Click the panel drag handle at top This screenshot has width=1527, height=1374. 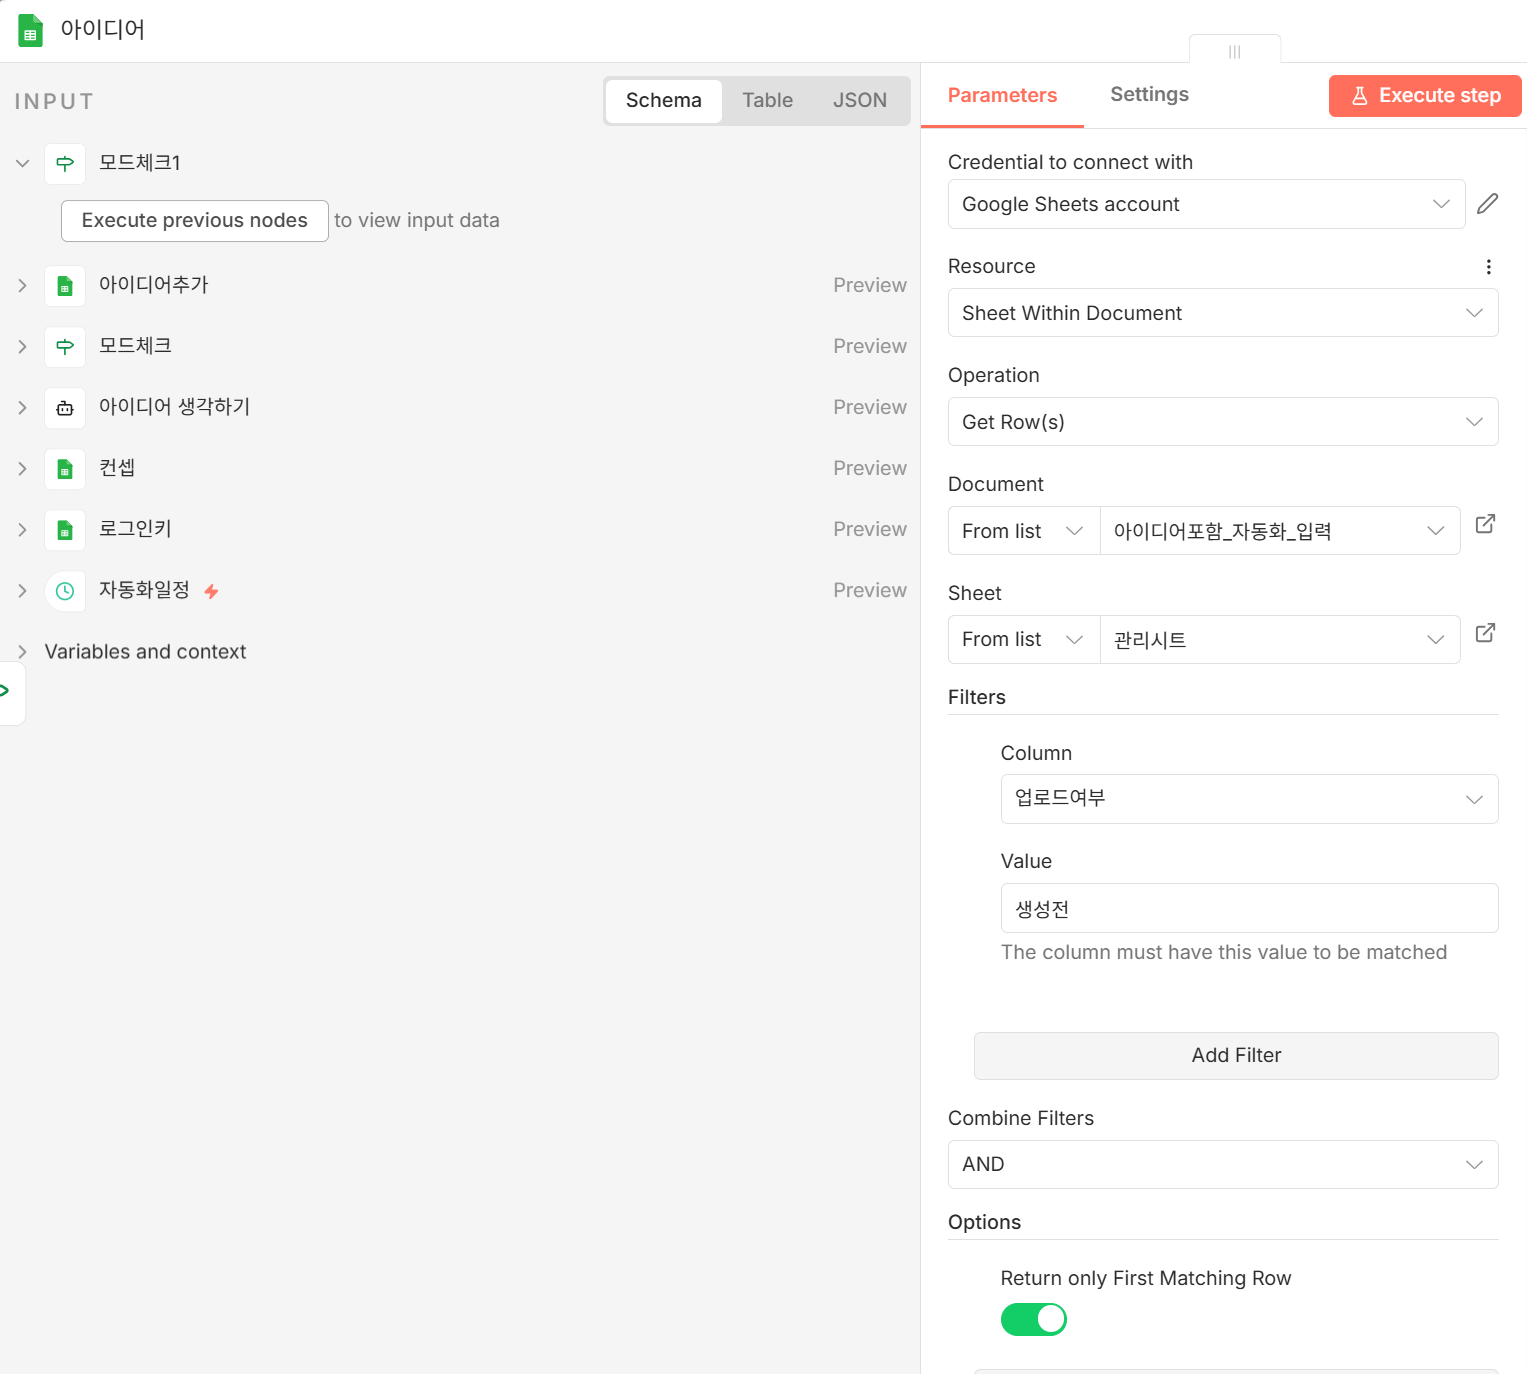[1235, 51]
